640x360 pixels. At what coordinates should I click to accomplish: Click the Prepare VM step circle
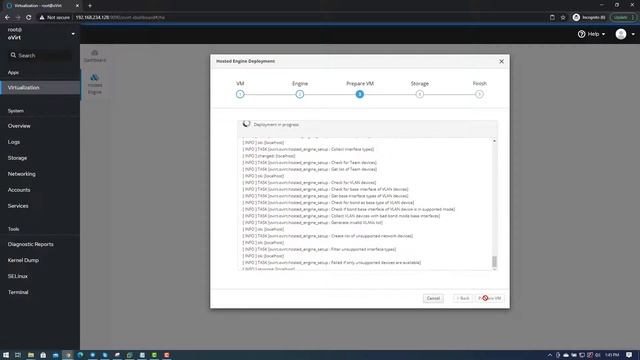(x=360, y=94)
